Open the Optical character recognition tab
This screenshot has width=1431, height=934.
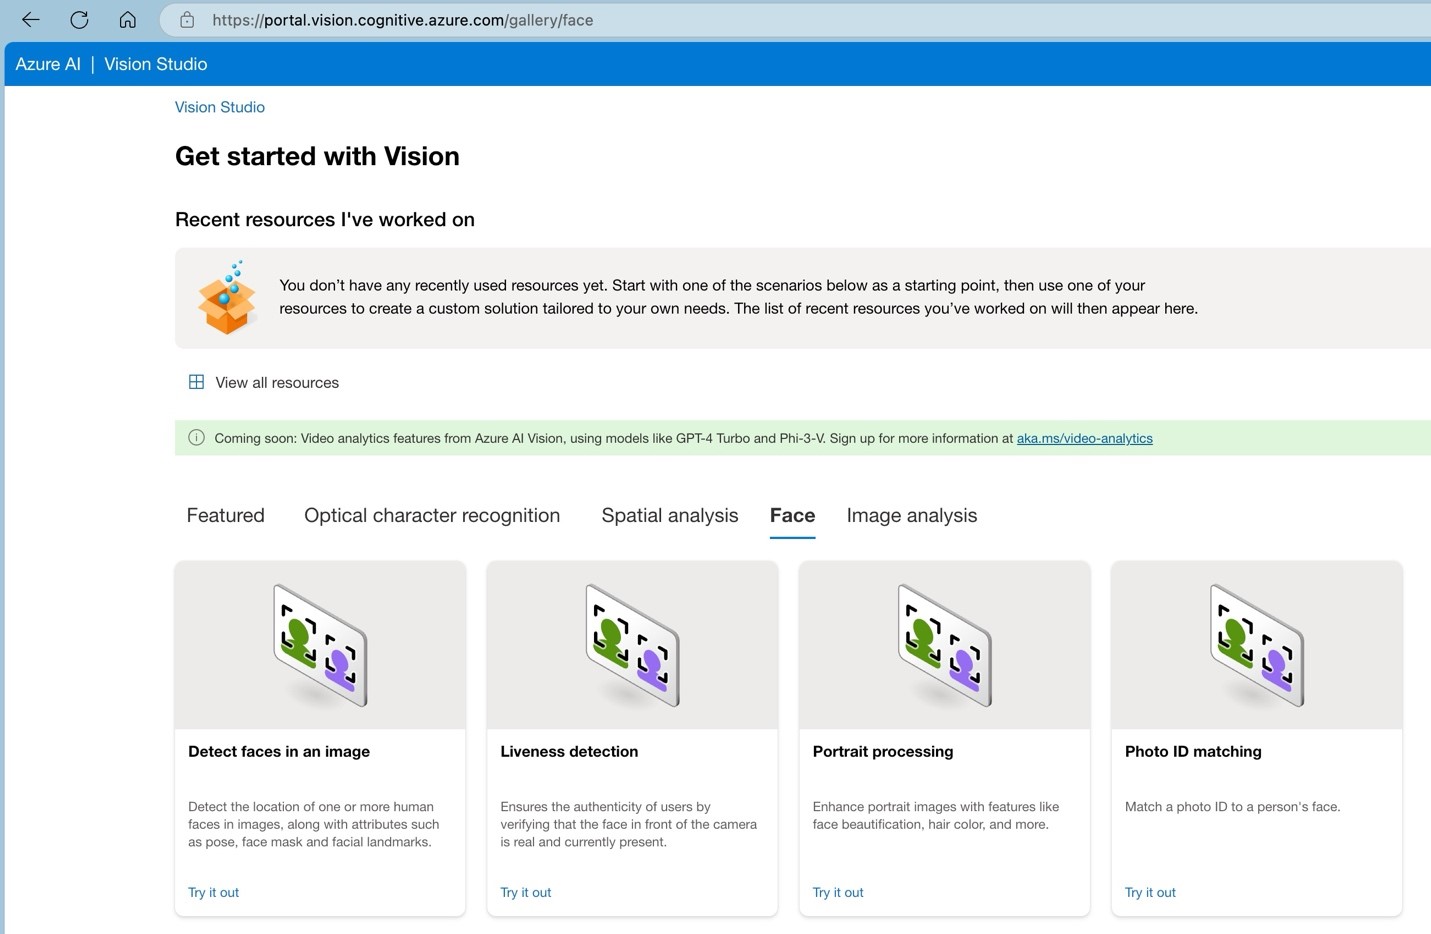(432, 515)
